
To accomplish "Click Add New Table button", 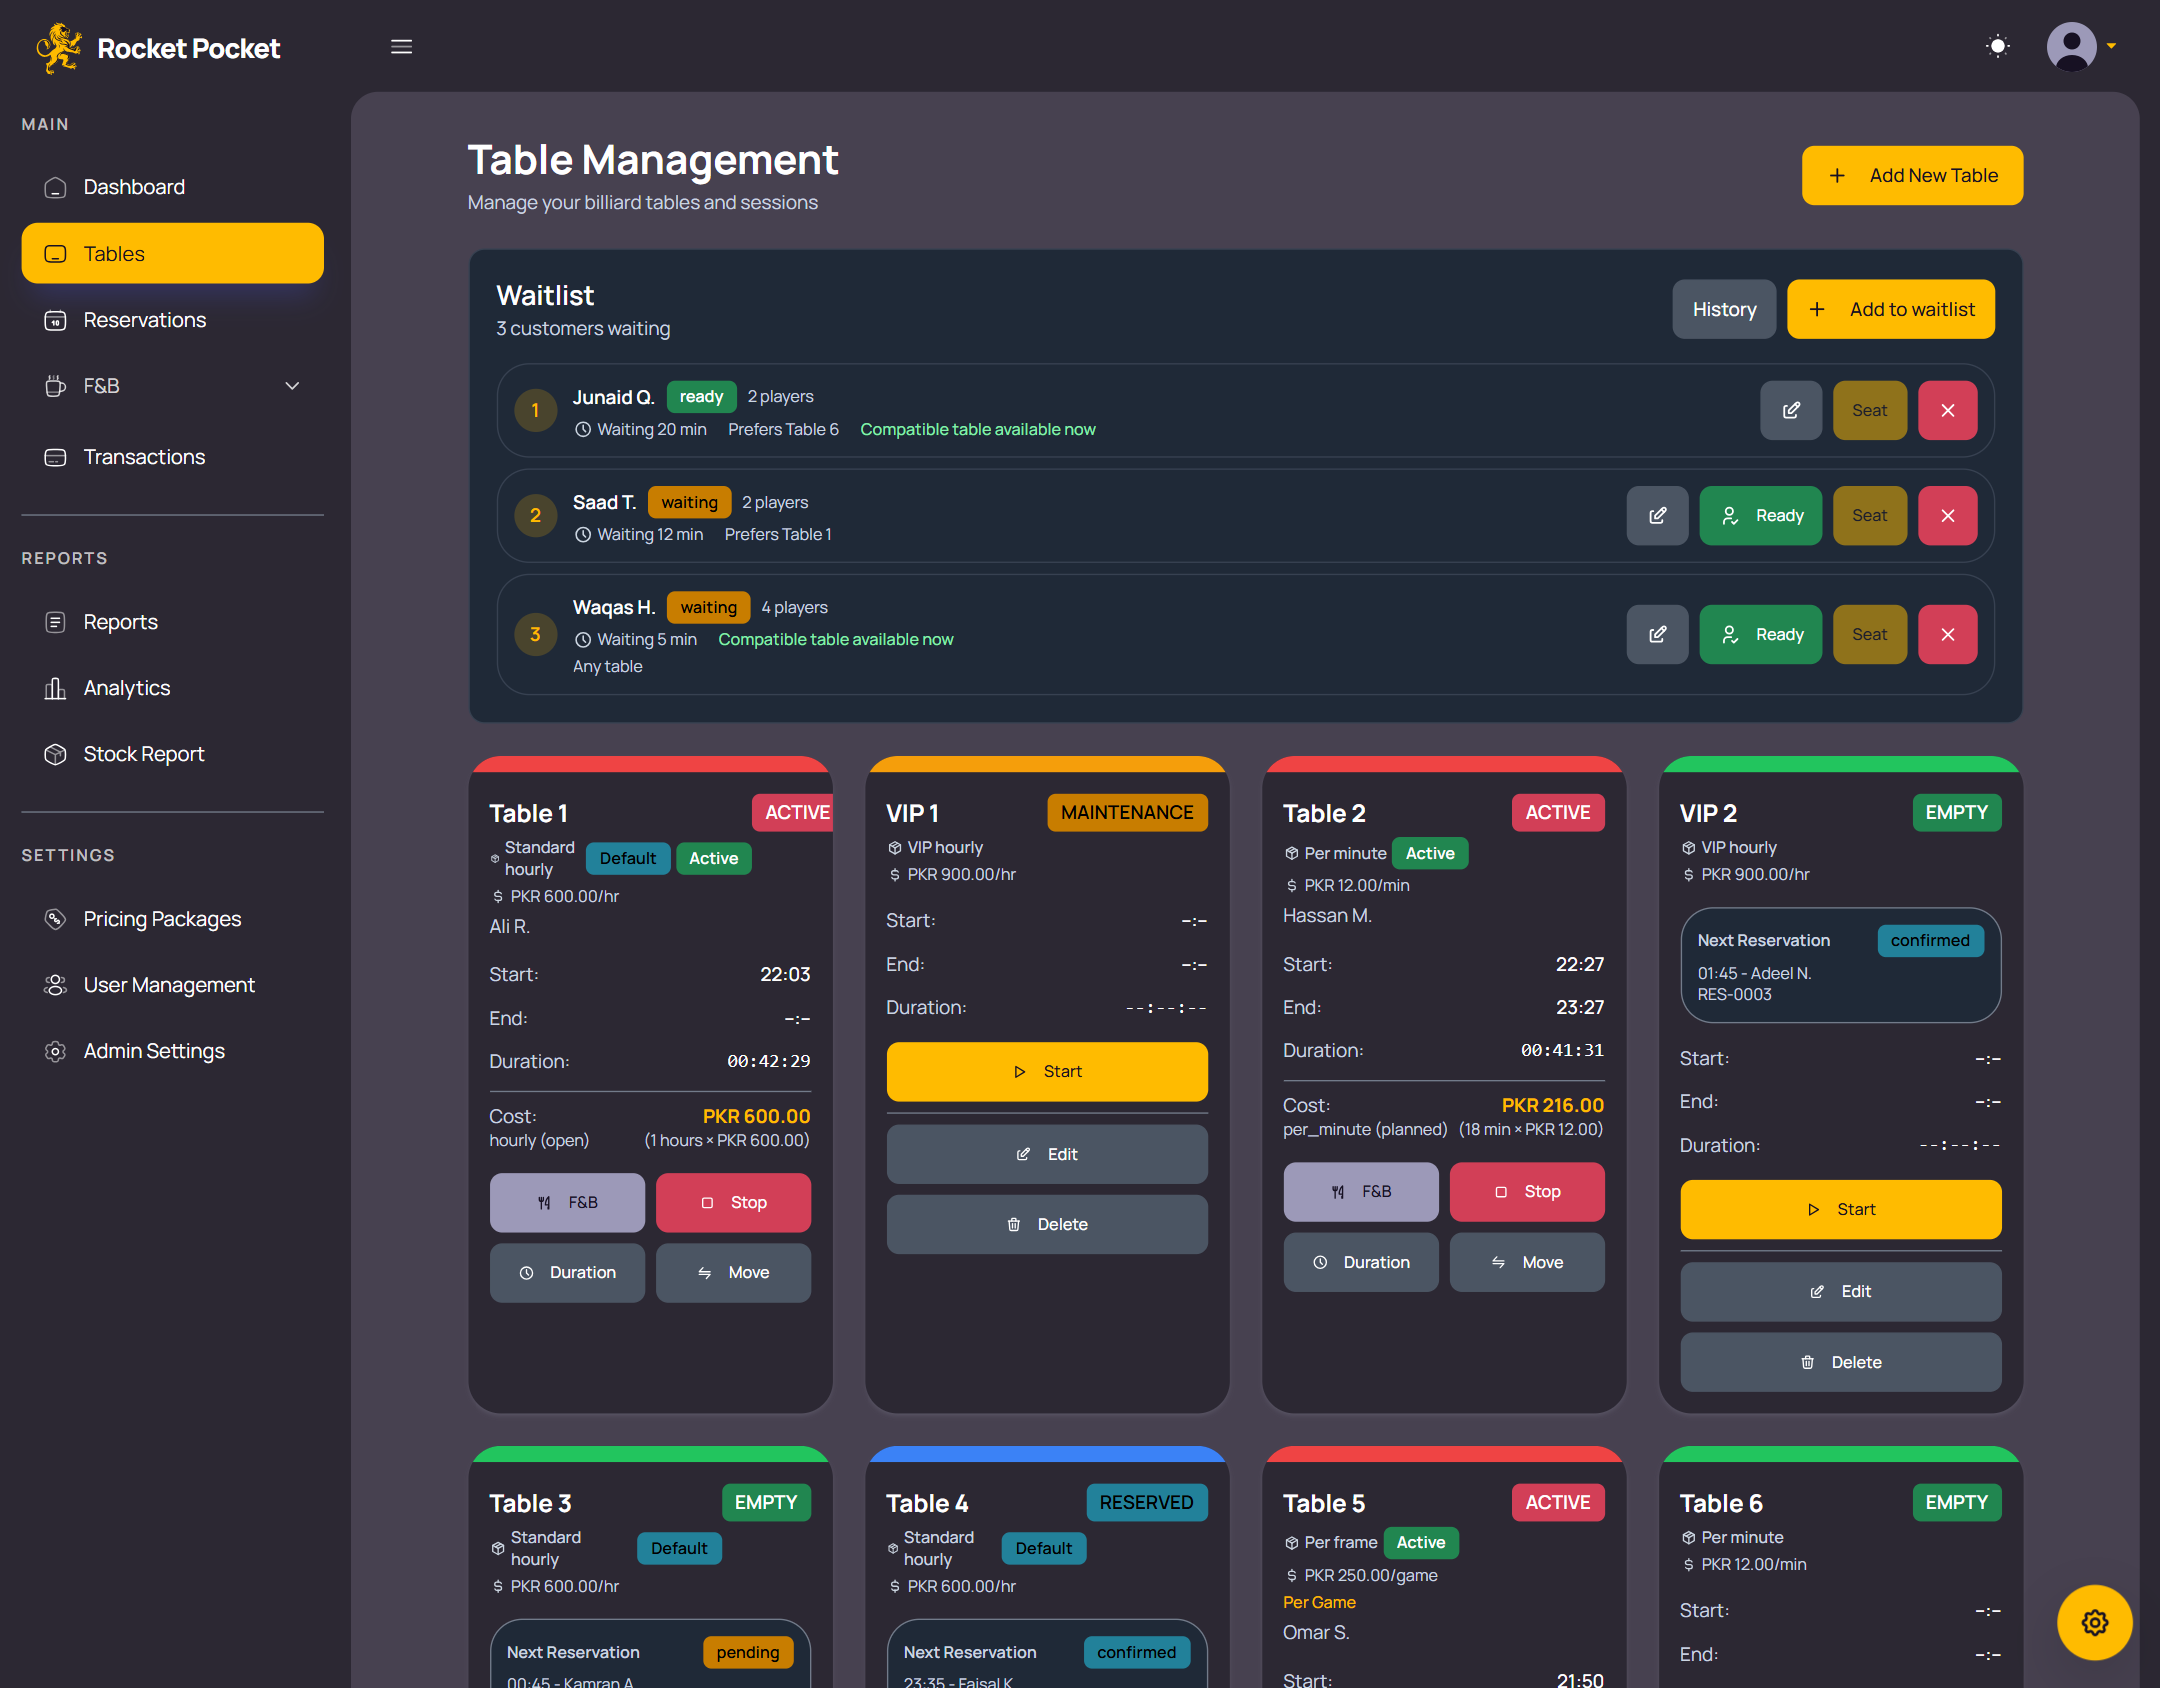I will click(x=1912, y=175).
